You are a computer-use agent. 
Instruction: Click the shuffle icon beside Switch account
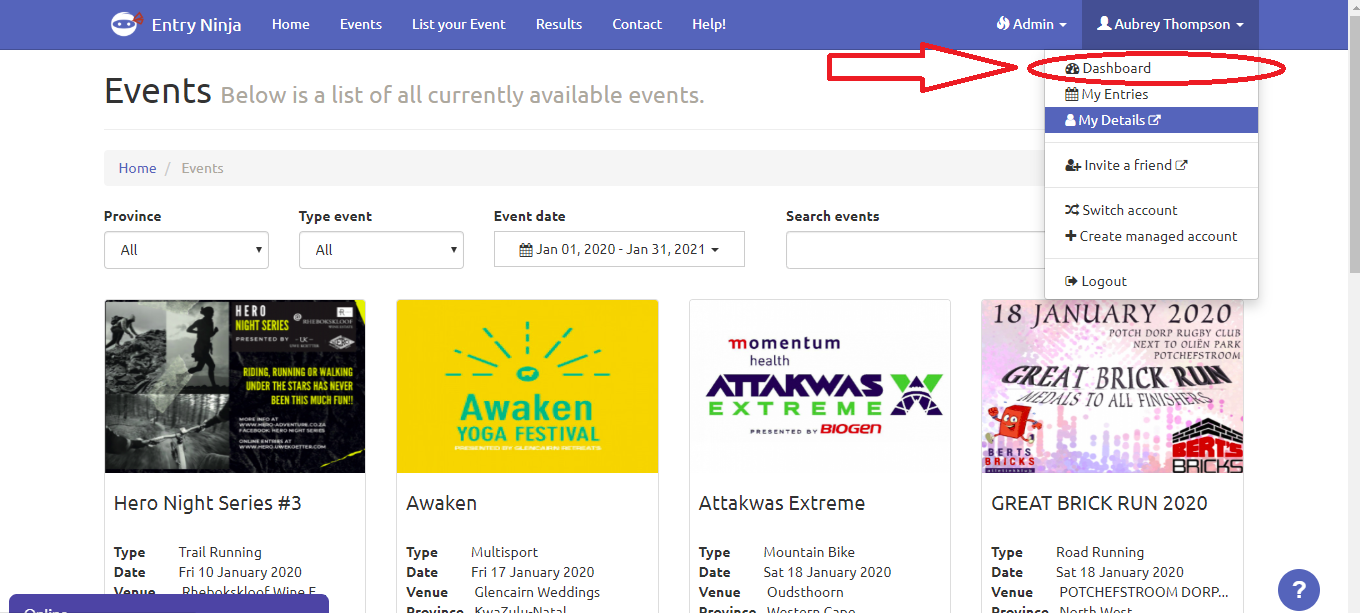click(x=1072, y=211)
